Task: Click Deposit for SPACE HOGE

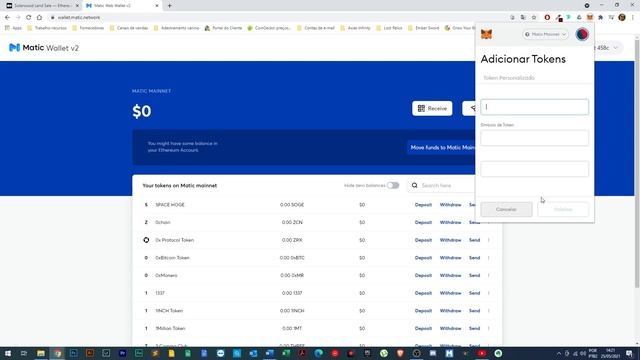Action: [x=423, y=204]
